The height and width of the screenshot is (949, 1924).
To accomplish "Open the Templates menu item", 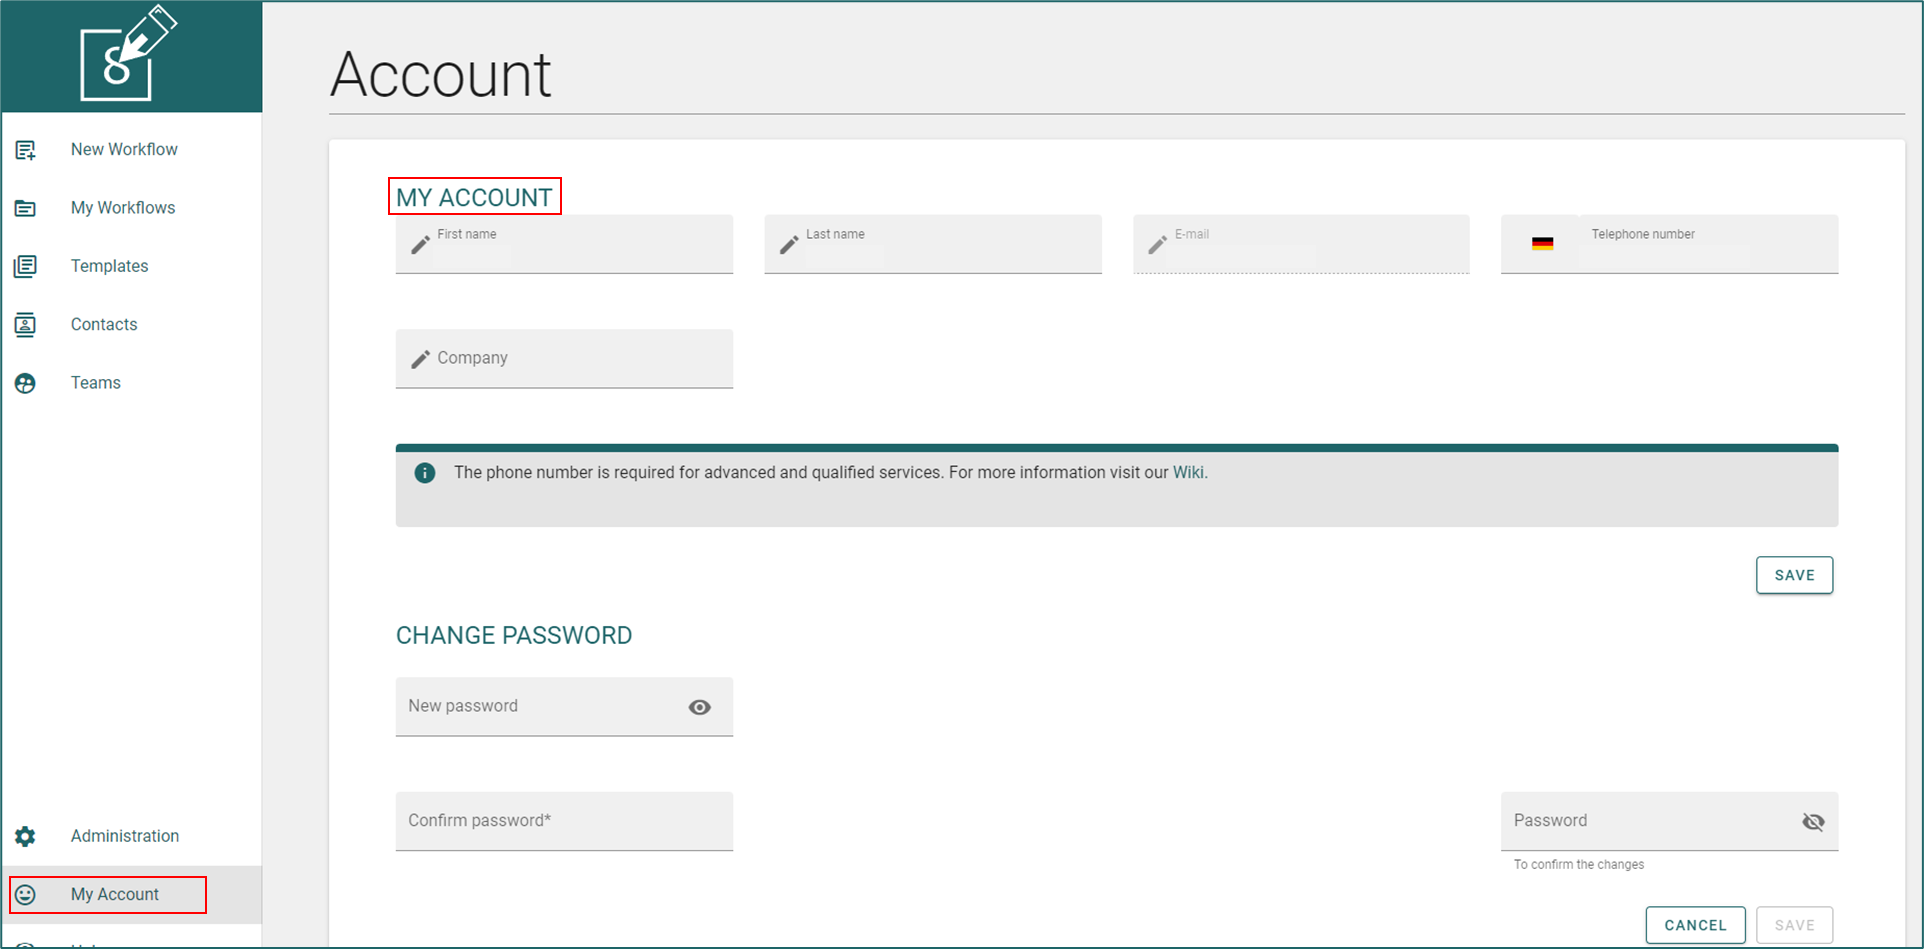I will coord(109,266).
